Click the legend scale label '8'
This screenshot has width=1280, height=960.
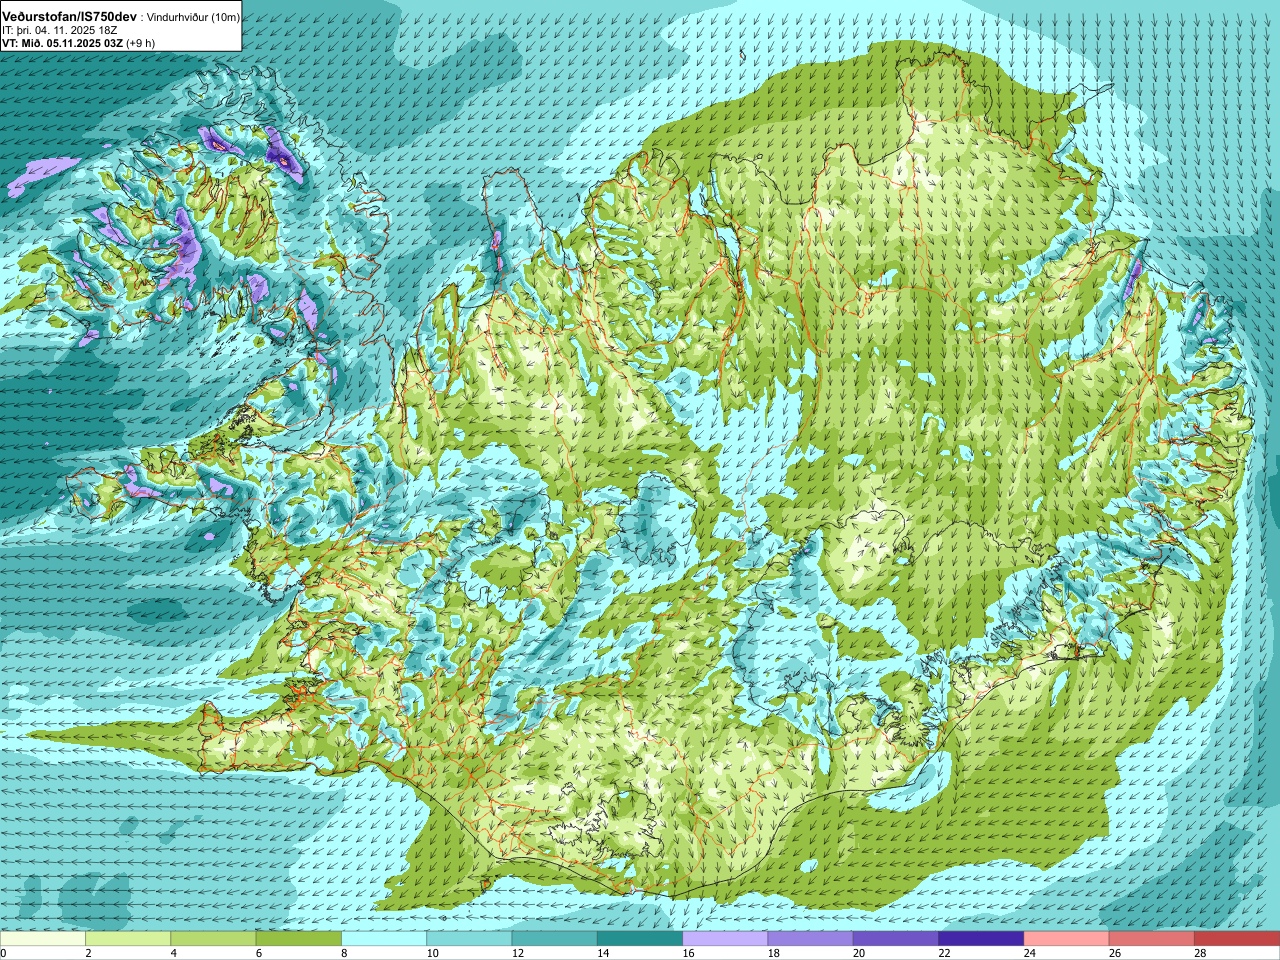pos(343,953)
